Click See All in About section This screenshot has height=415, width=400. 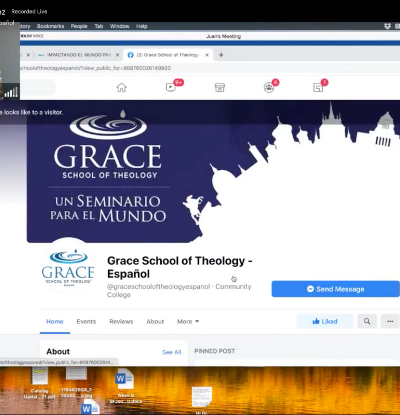pos(171,352)
